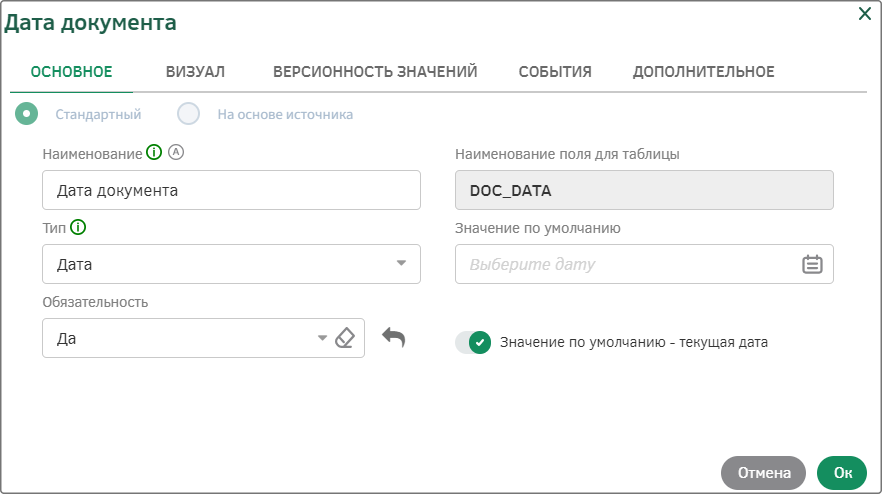This screenshot has width=882, height=494.
Task: Click the circled A icon beside Наименование
Action: click(x=176, y=152)
